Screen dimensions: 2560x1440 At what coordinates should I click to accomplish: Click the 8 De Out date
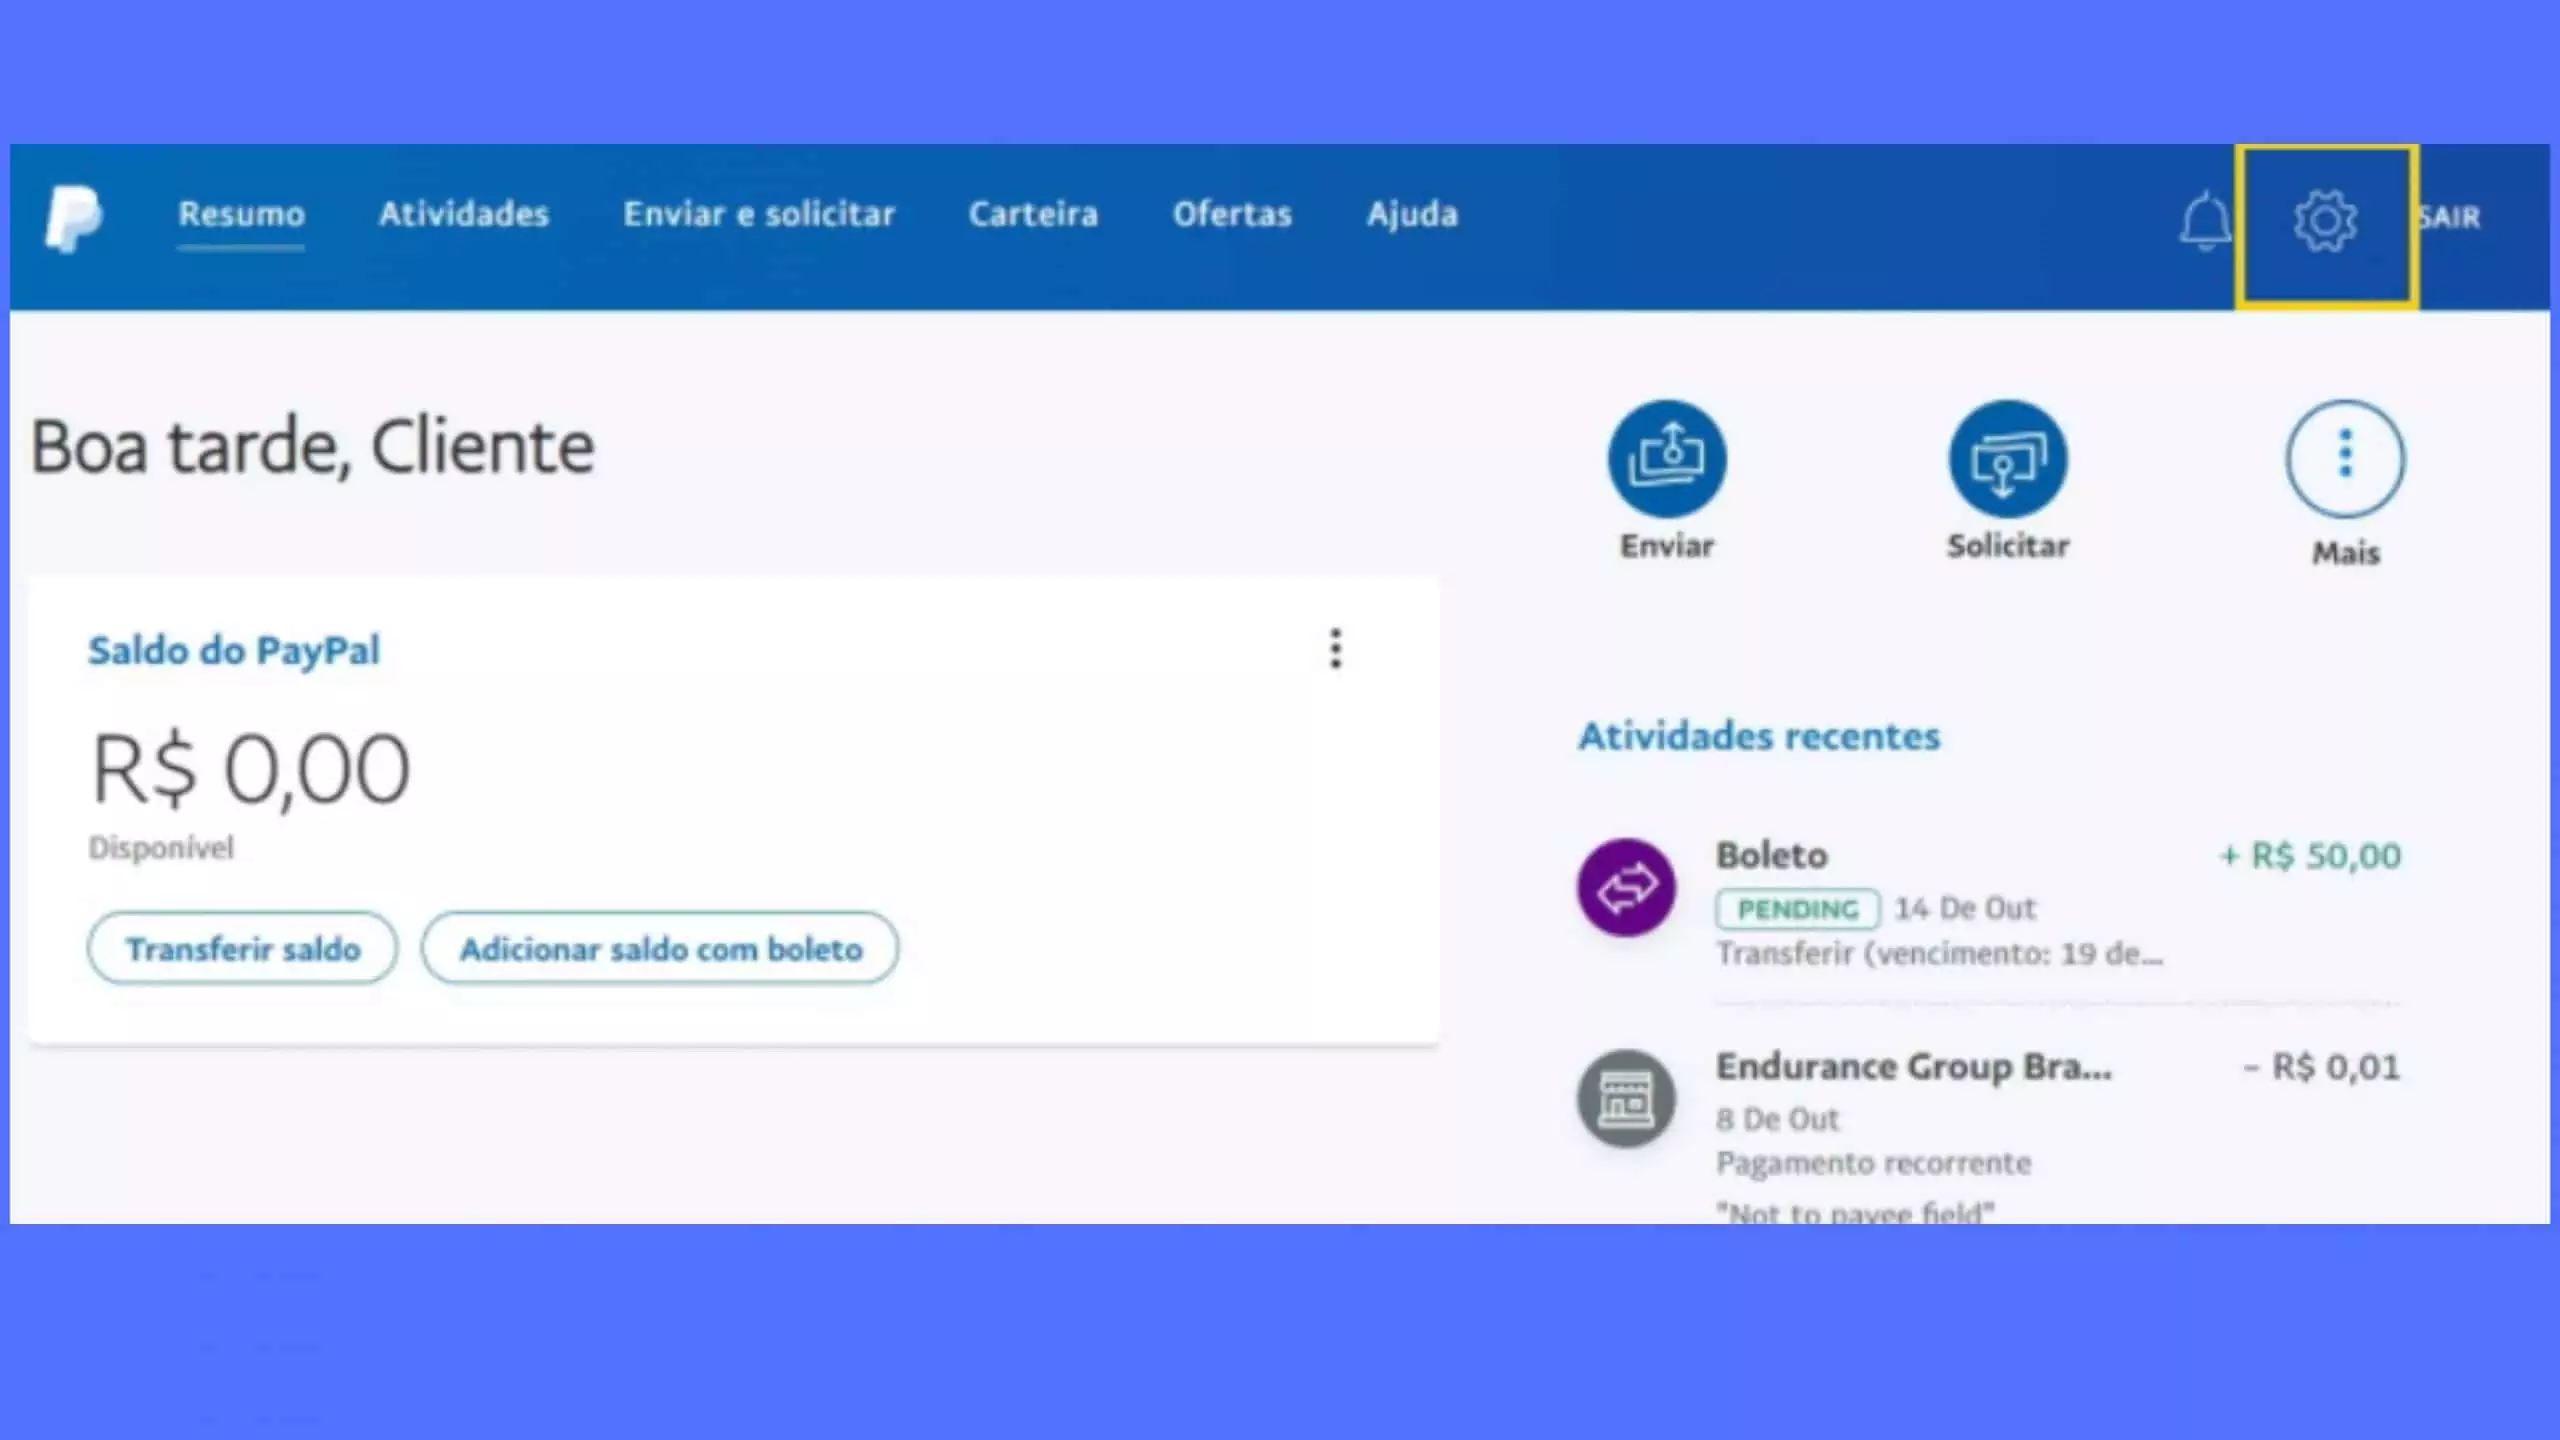1778,1119
